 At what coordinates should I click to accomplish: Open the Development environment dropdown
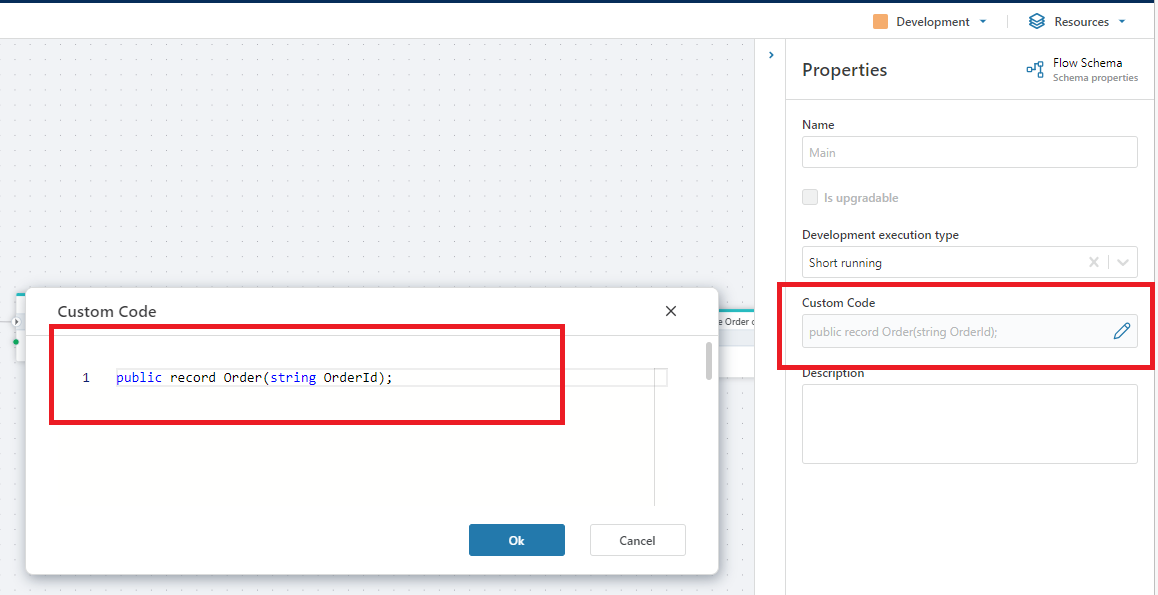(x=983, y=21)
